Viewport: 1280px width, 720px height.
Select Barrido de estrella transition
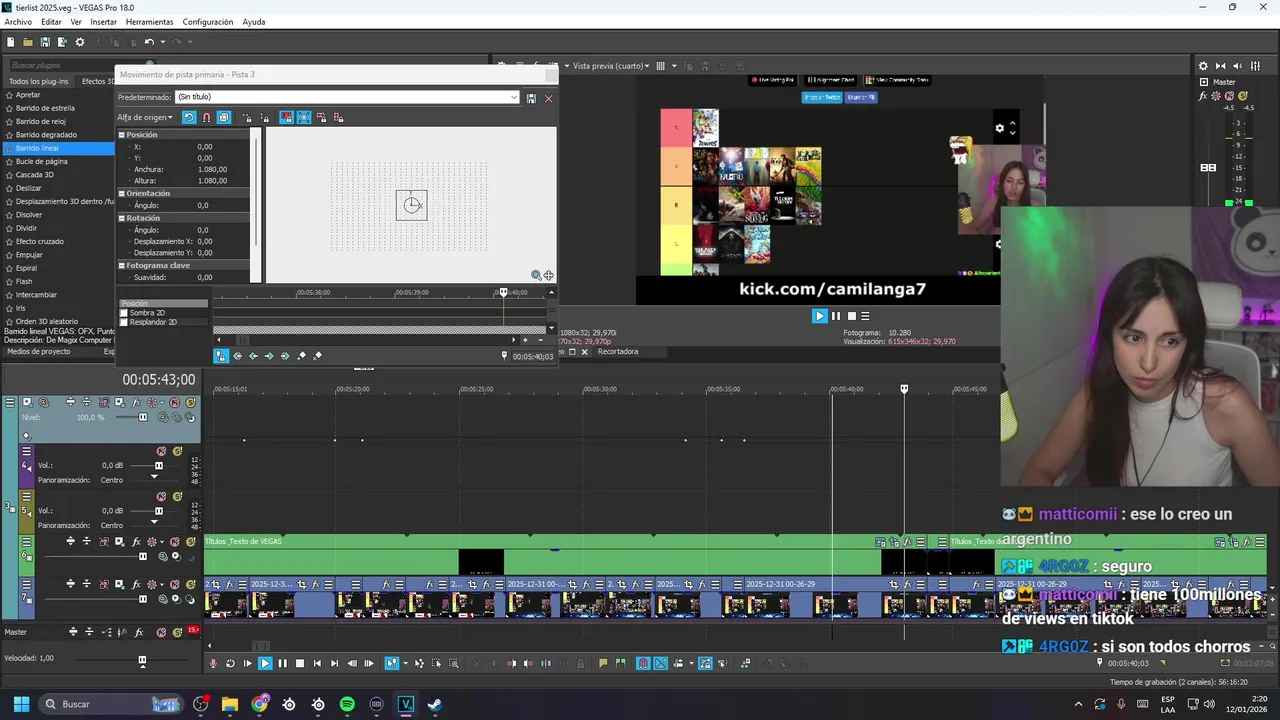click(x=45, y=108)
